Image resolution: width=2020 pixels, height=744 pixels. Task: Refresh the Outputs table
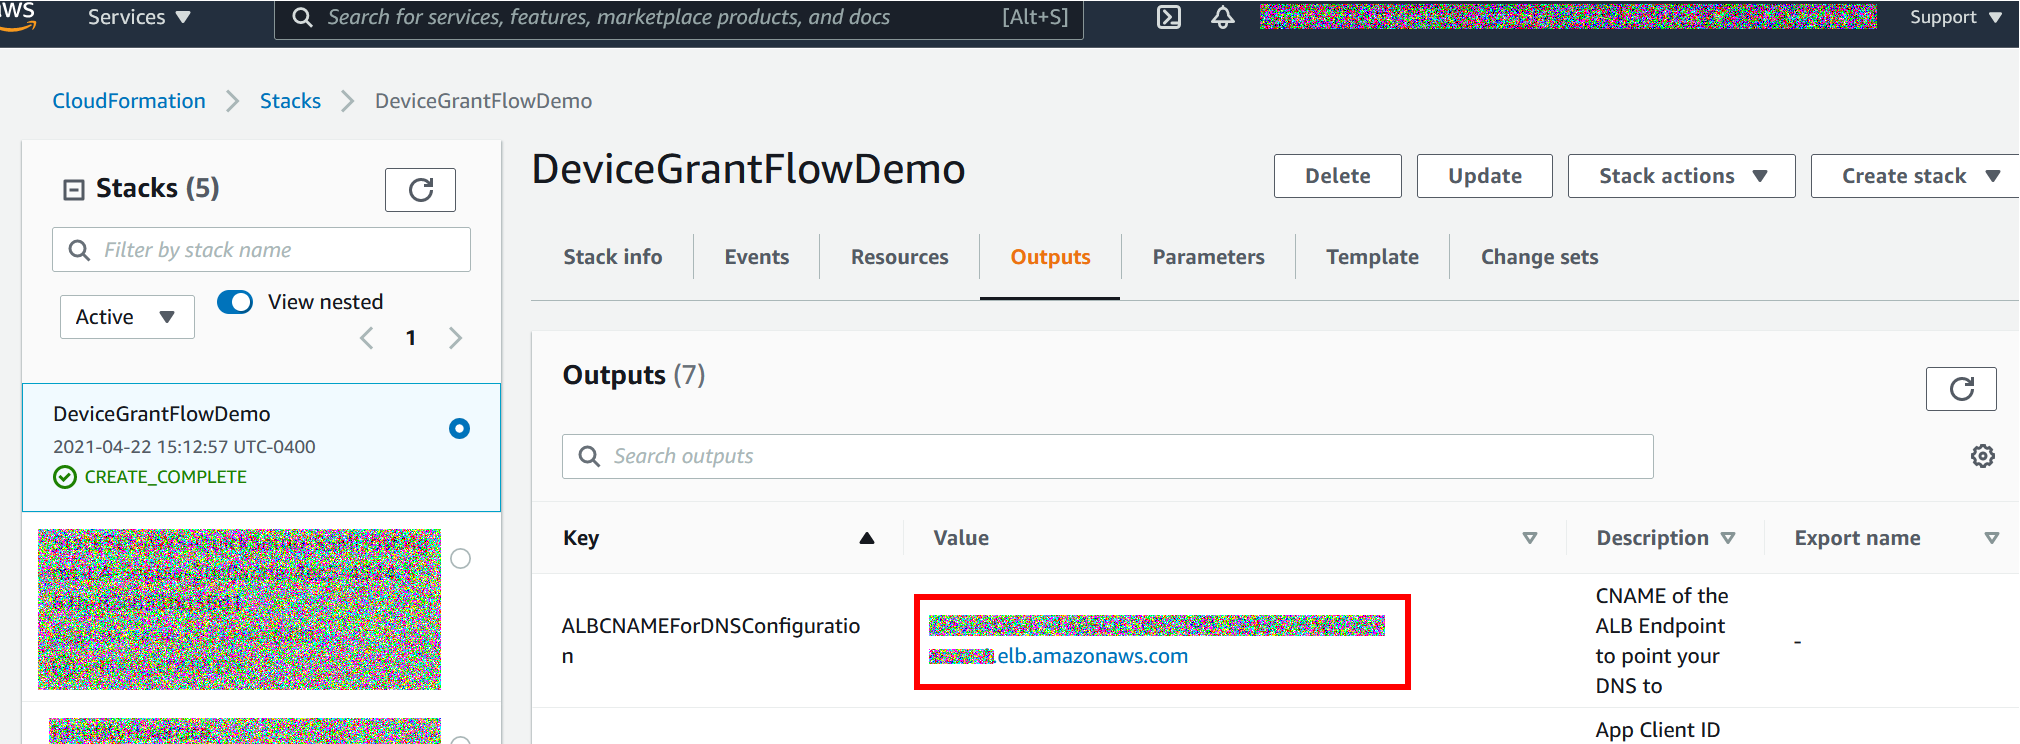click(1961, 389)
